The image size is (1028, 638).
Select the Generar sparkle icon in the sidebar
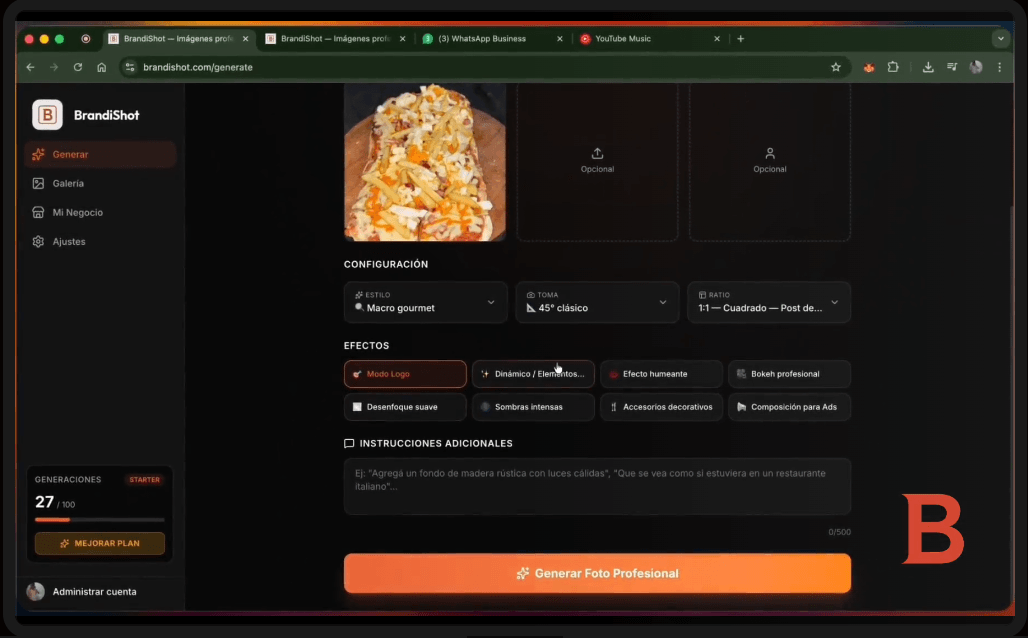pyautogui.click(x=37, y=155)
